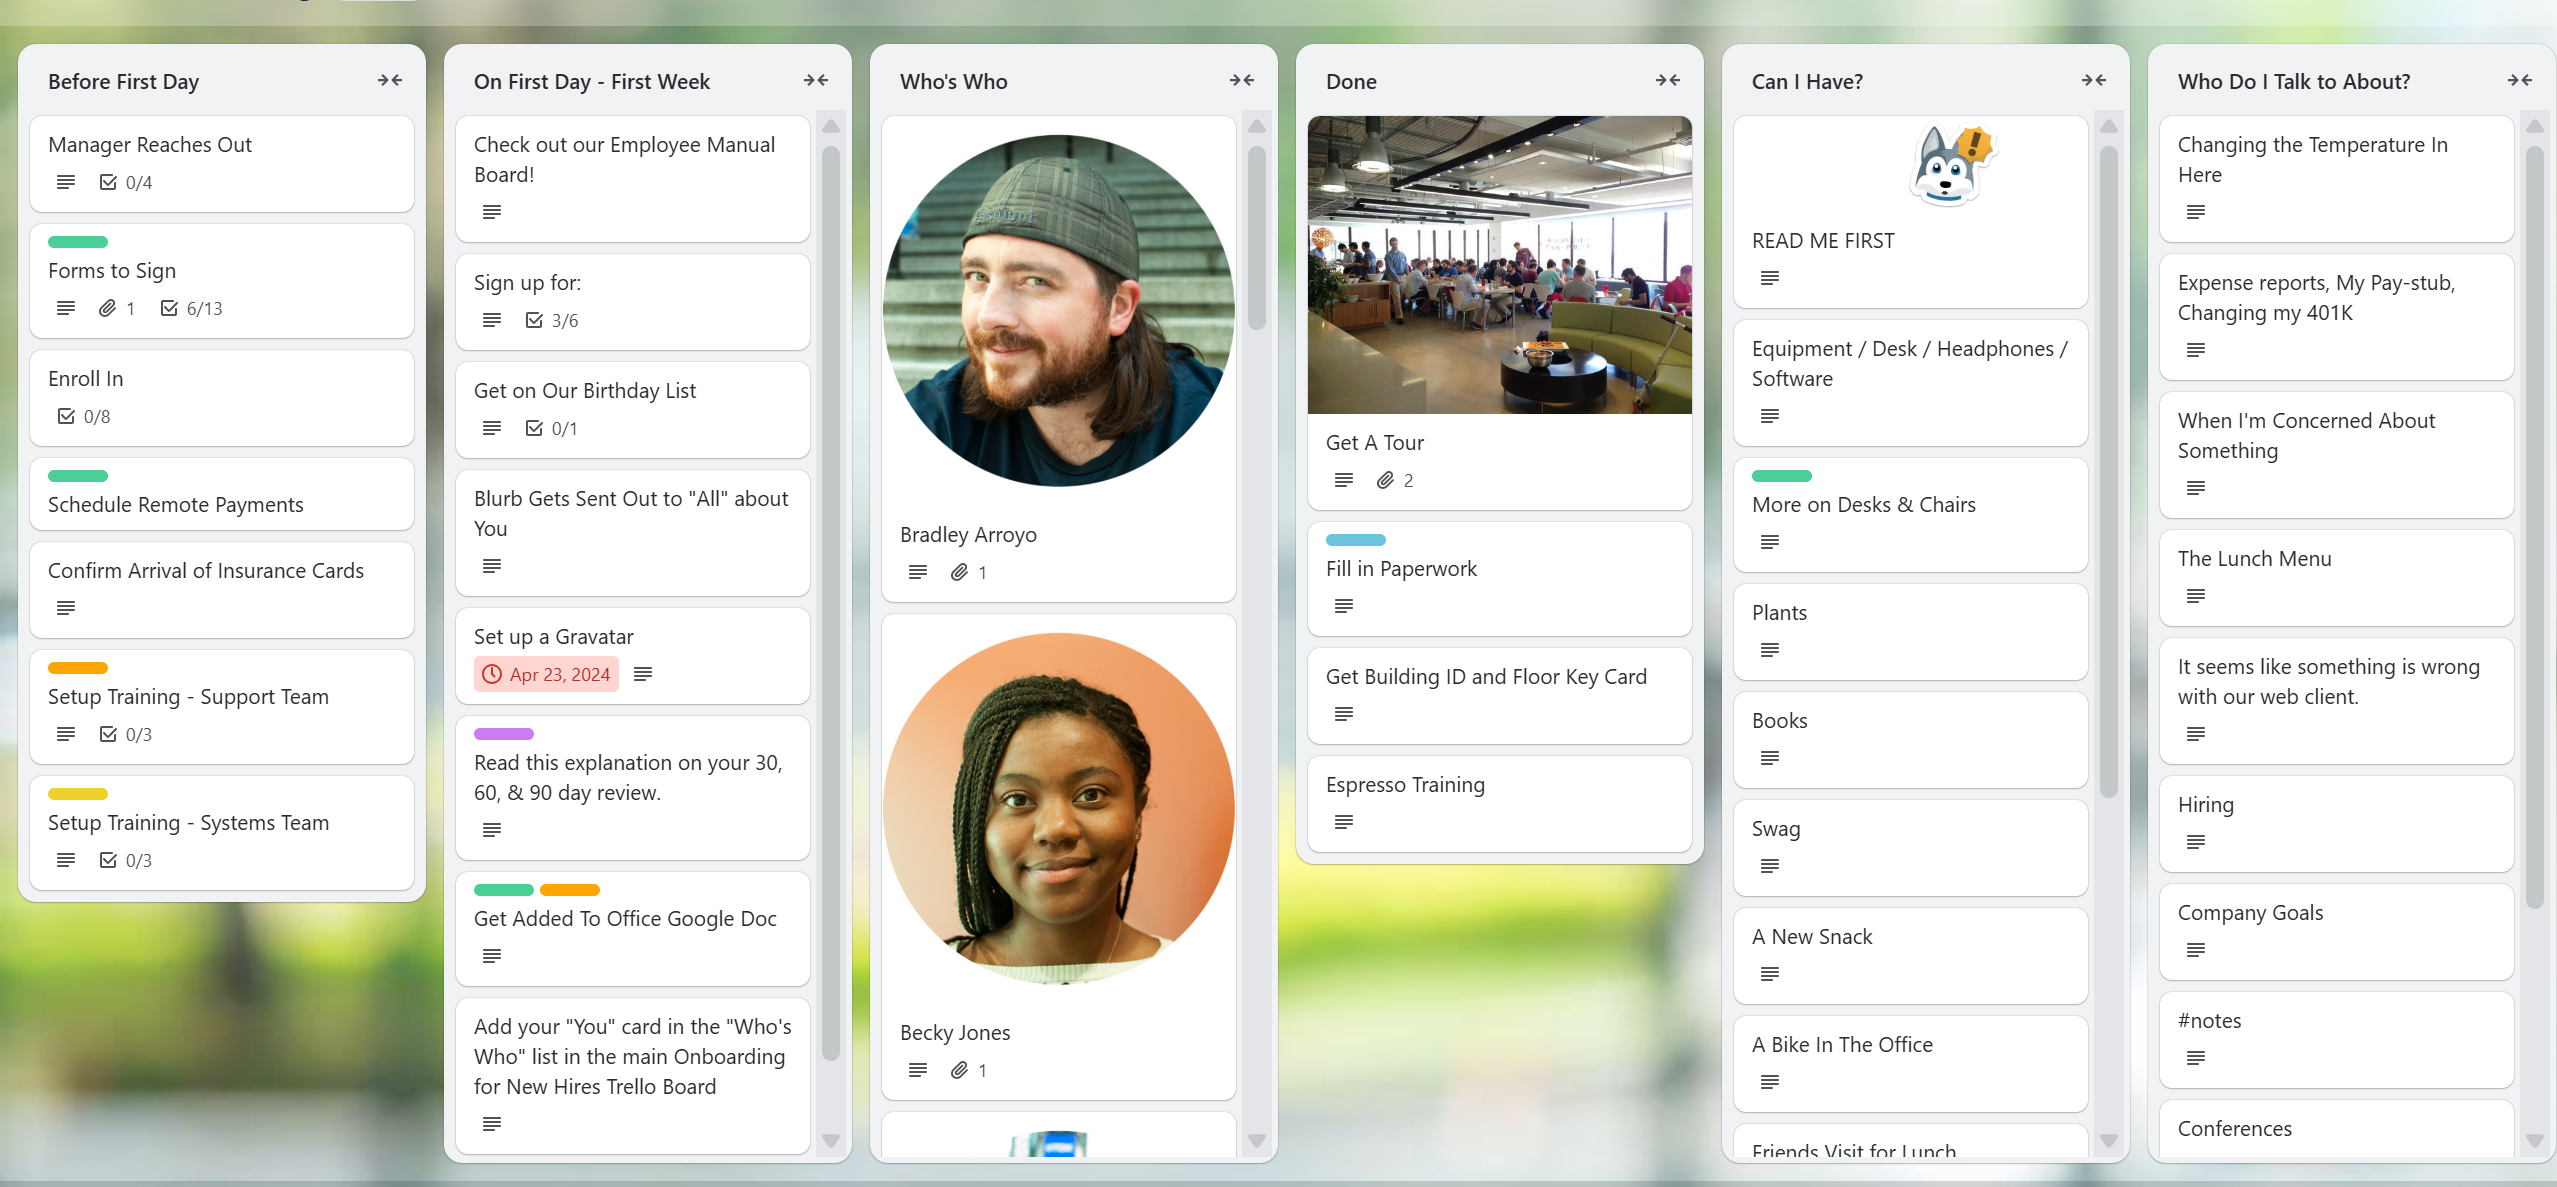Collapse the Before First Day list

(390, 81)
